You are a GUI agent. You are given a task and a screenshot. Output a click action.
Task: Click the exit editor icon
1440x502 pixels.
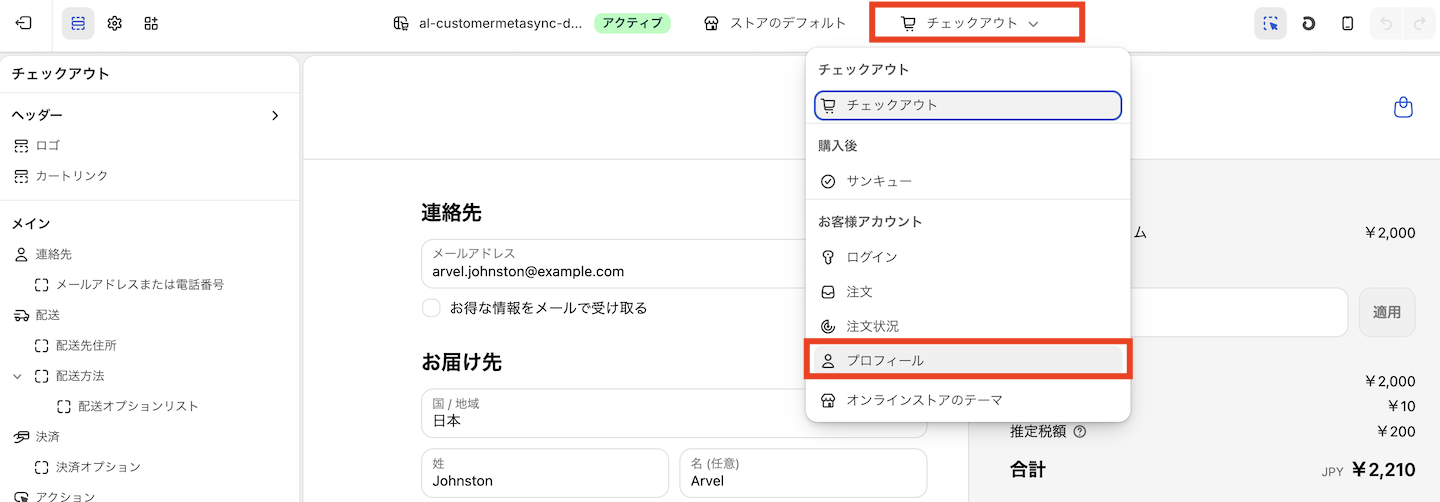click(24, 23)
